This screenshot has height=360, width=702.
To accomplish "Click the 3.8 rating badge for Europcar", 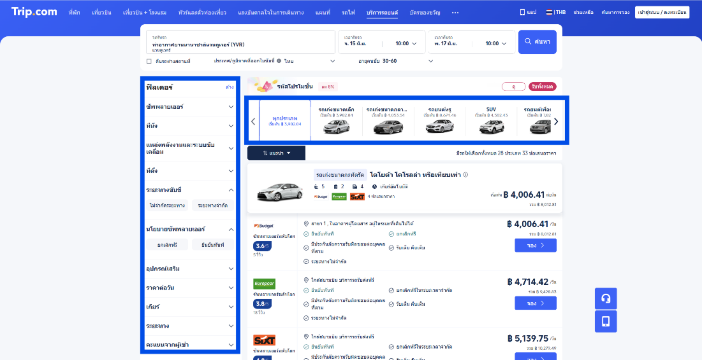I will click(261, 304).
